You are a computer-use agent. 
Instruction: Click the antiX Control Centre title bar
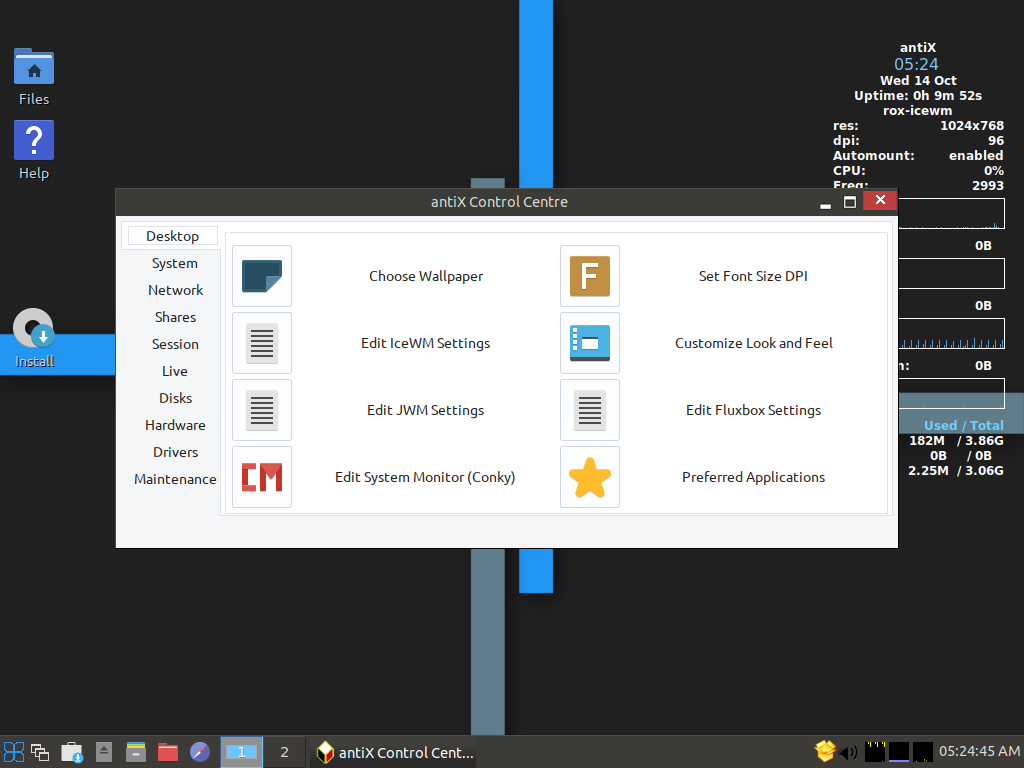pos(499,202)
